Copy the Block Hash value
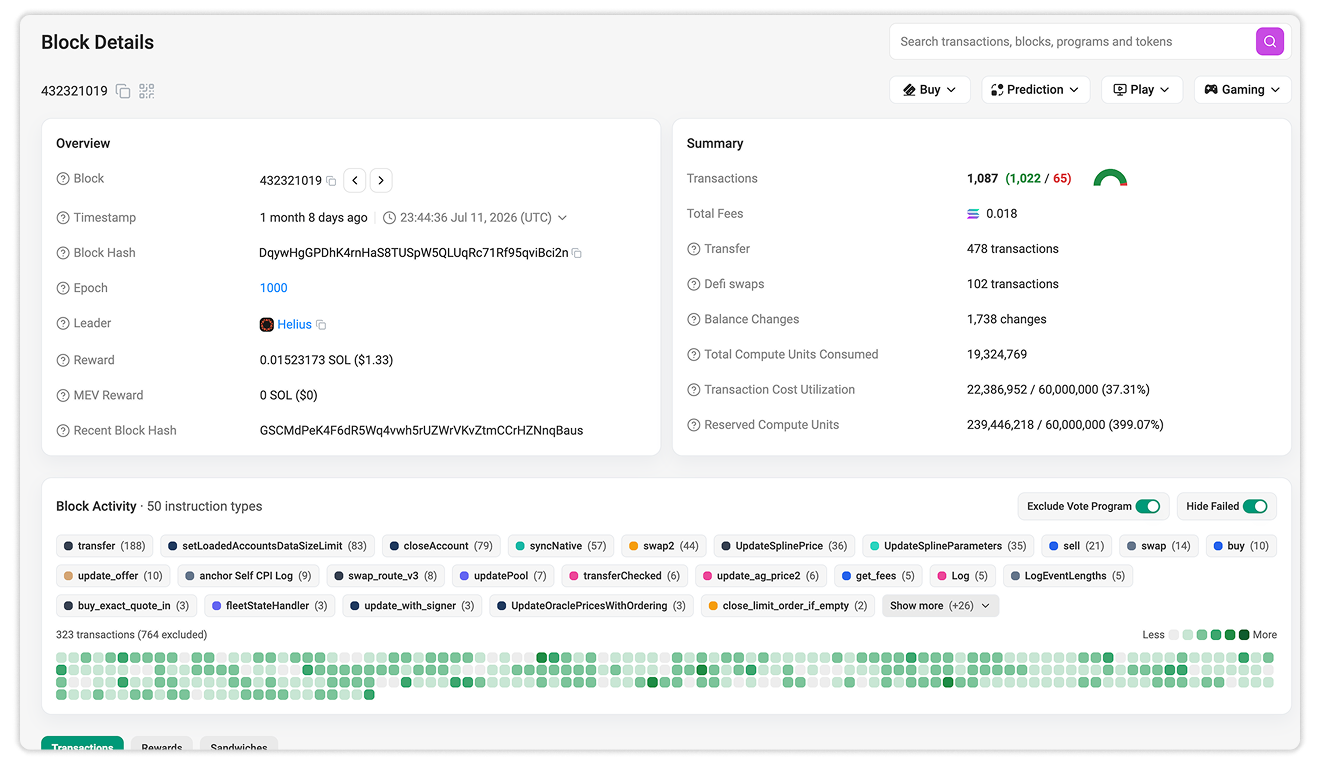 click(577, 253)
